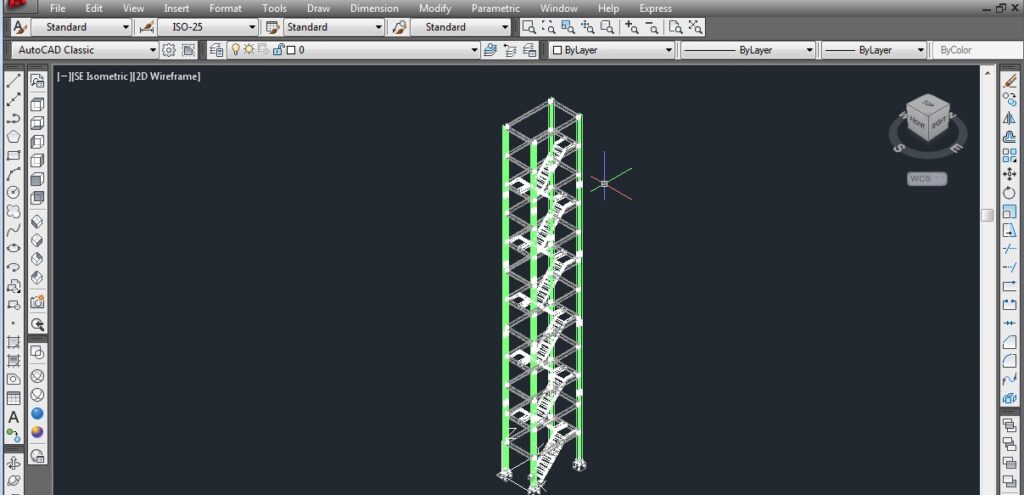Open the Modify menu

(x=435, y=8)
